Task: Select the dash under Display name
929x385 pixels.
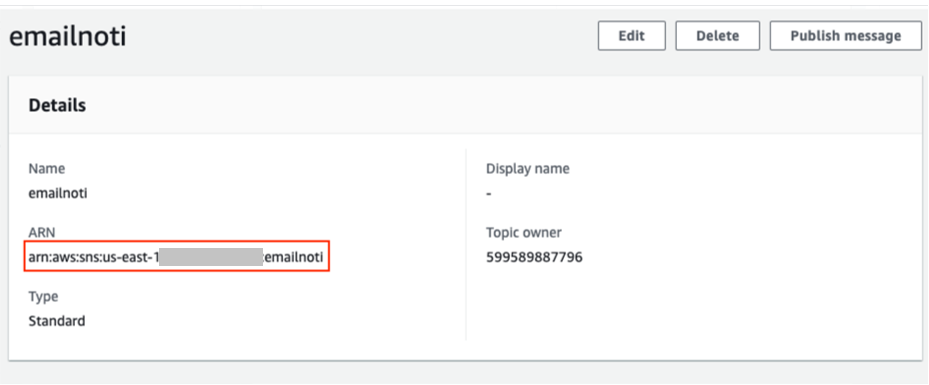Action: pyautogui.click(x=489, y=194)
